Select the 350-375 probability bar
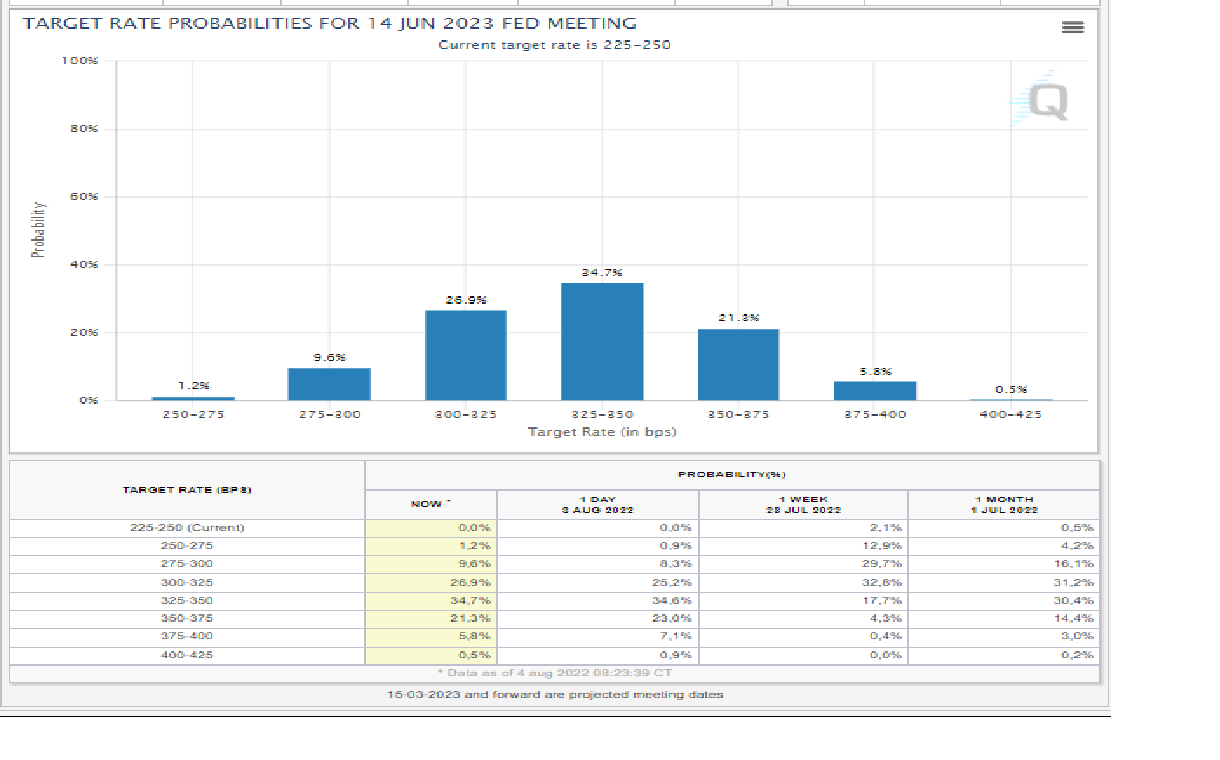 click(738, 364)
